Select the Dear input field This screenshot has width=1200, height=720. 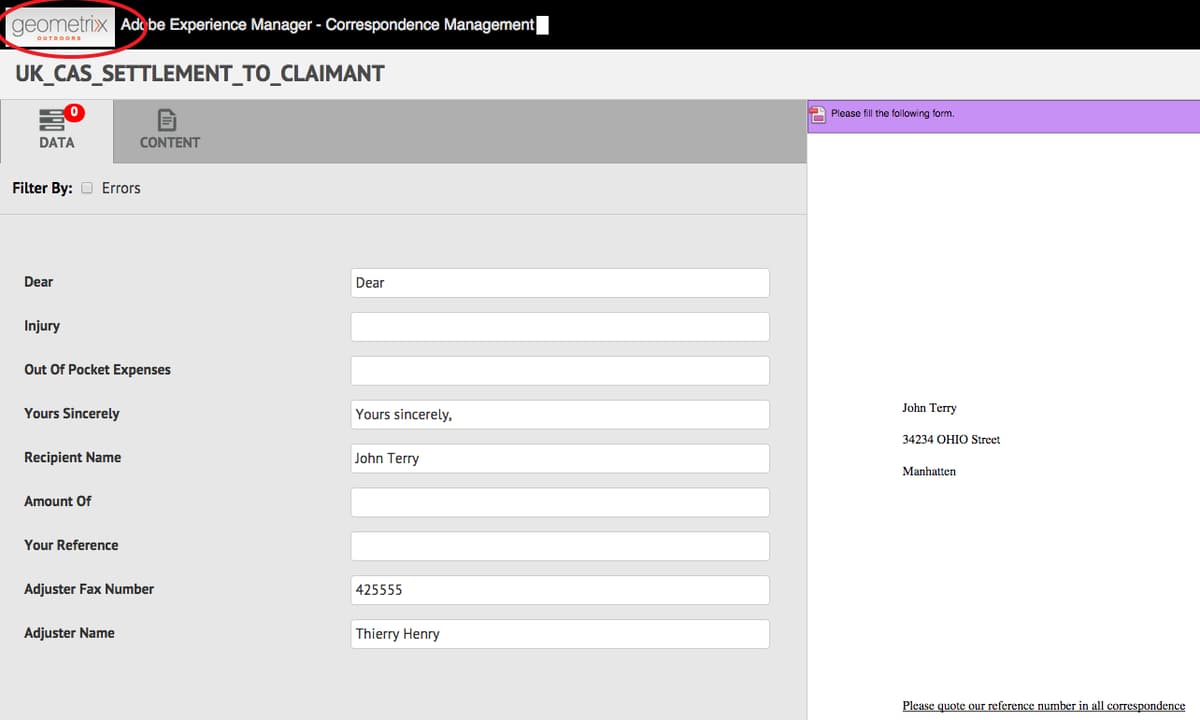(x=559, y=282)
